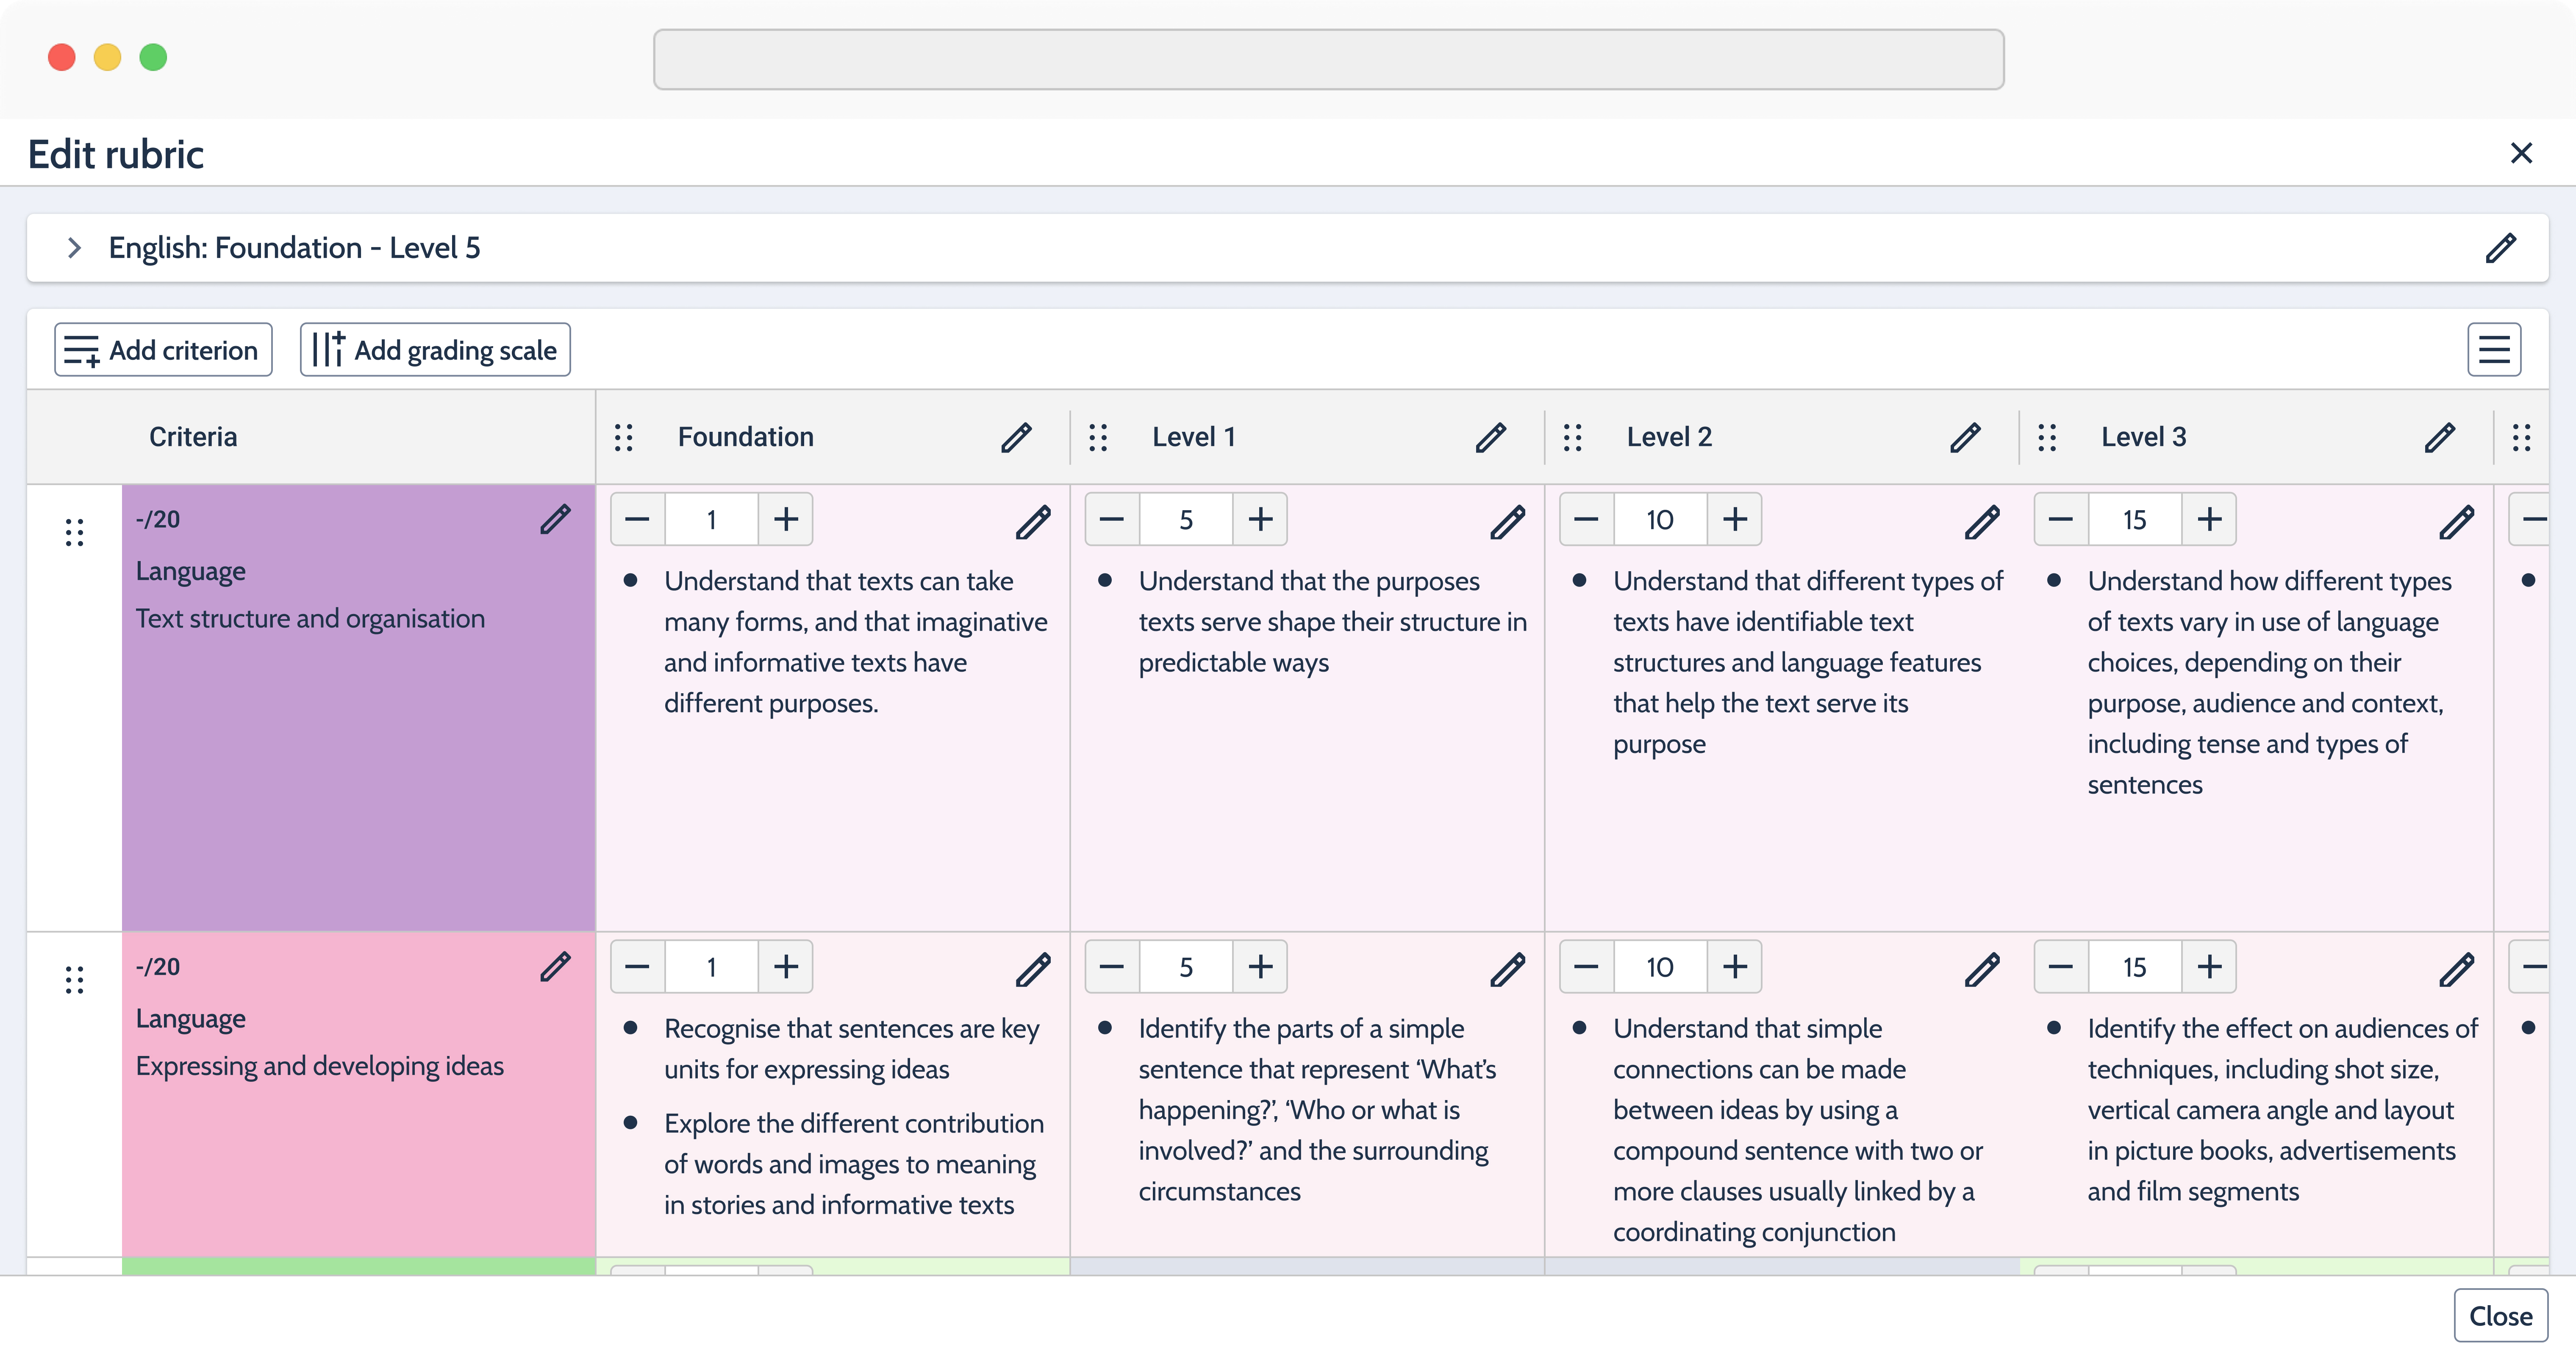Edit the Text structure and organisation criterion
This screenshot has height=1356, width=2576.
click(555, 519)
